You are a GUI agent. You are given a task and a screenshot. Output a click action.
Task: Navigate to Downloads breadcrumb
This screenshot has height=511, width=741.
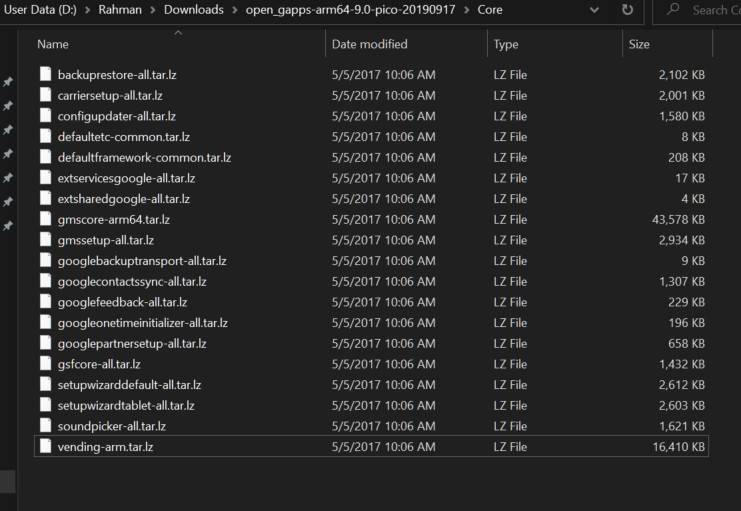(x=194, y=9)
